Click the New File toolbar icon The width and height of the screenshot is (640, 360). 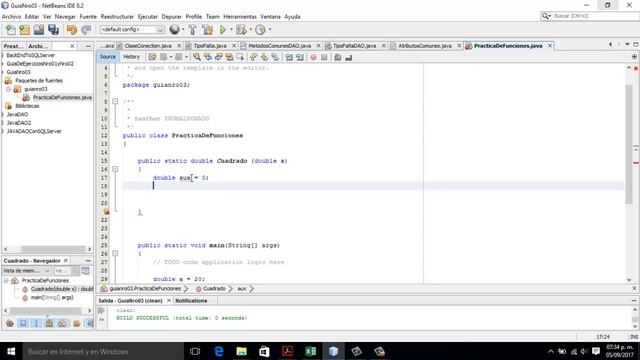(11, 30)
